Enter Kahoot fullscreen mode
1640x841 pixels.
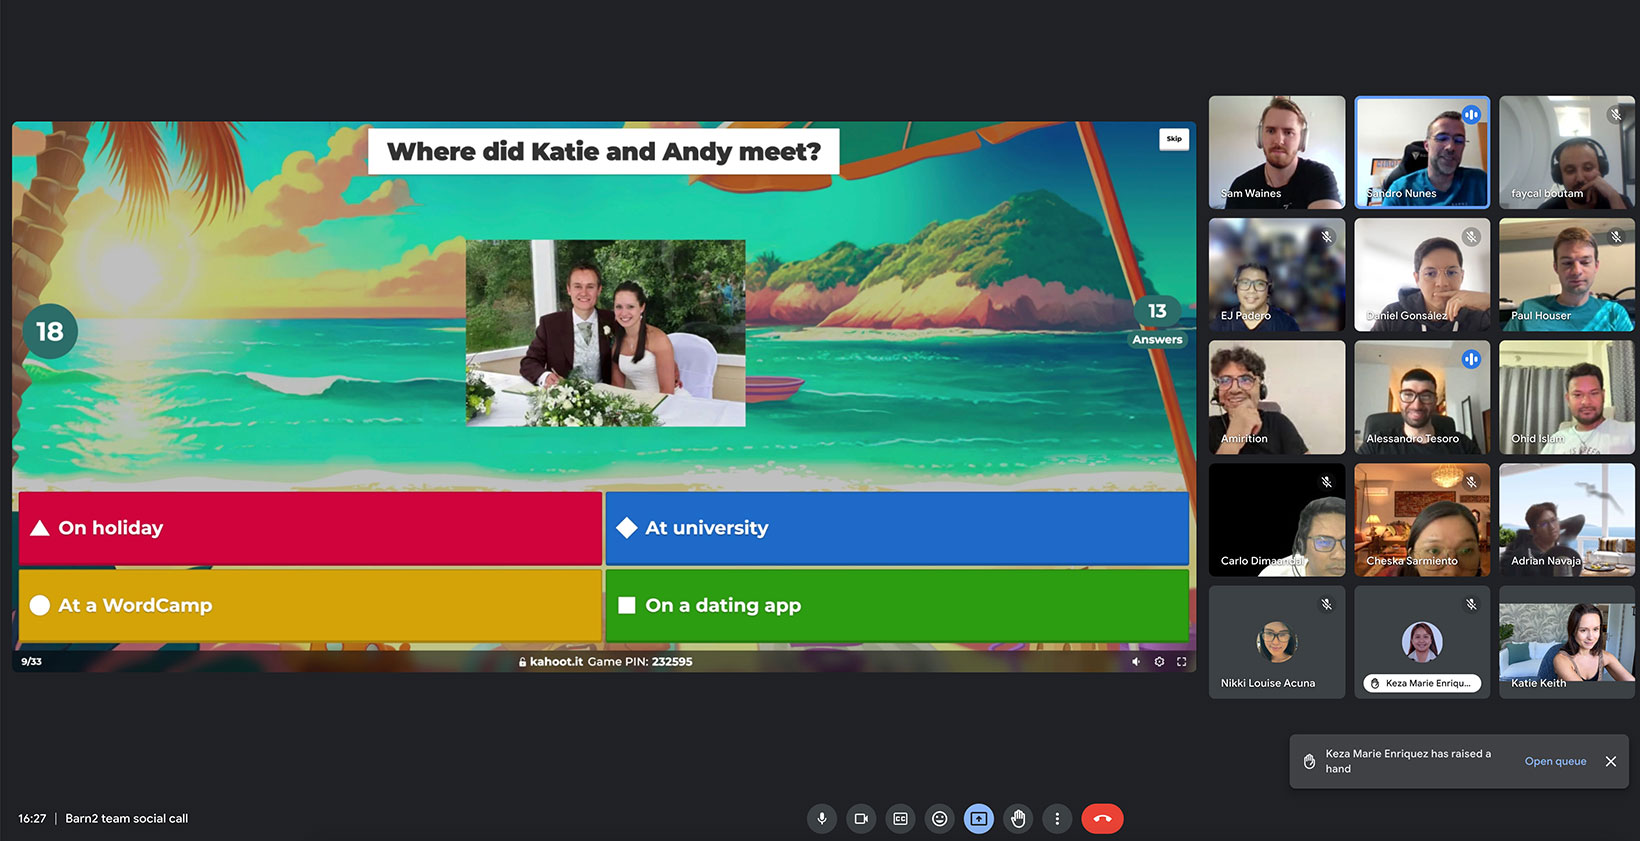(x=1182, y=662)
